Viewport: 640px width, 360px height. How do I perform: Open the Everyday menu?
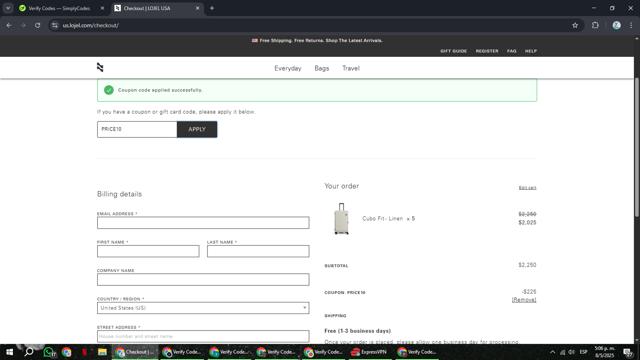tap(288, 68)
